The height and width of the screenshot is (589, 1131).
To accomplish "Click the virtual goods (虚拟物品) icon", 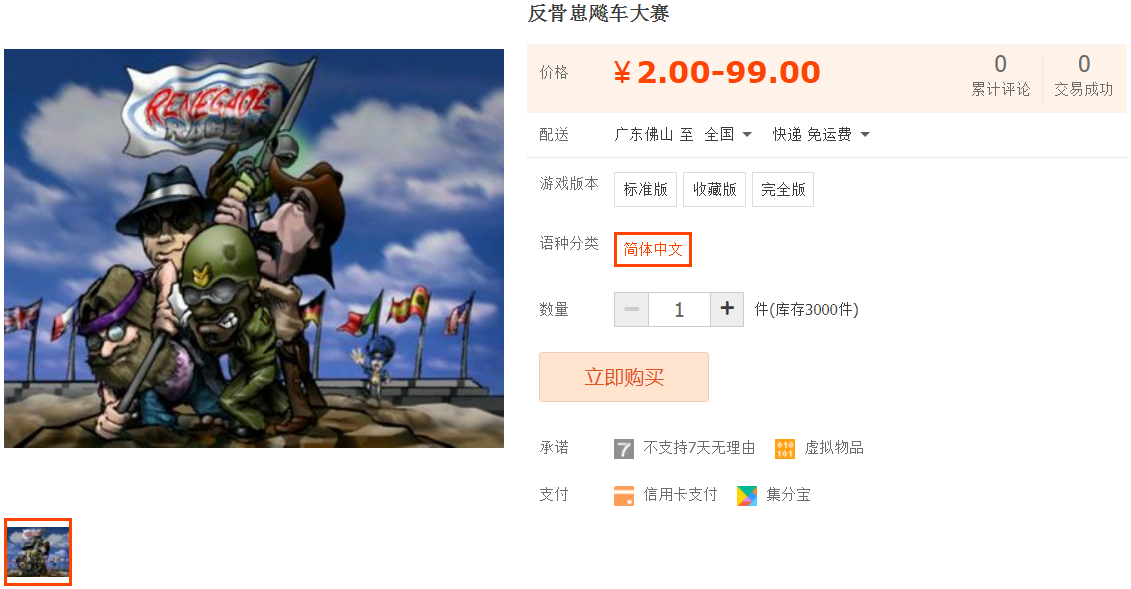I will (x=785, y=449).
